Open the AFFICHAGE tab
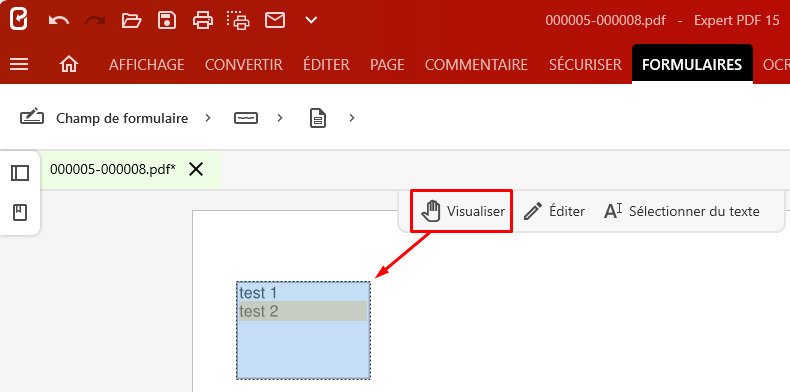790x392 pixels. 147,65
